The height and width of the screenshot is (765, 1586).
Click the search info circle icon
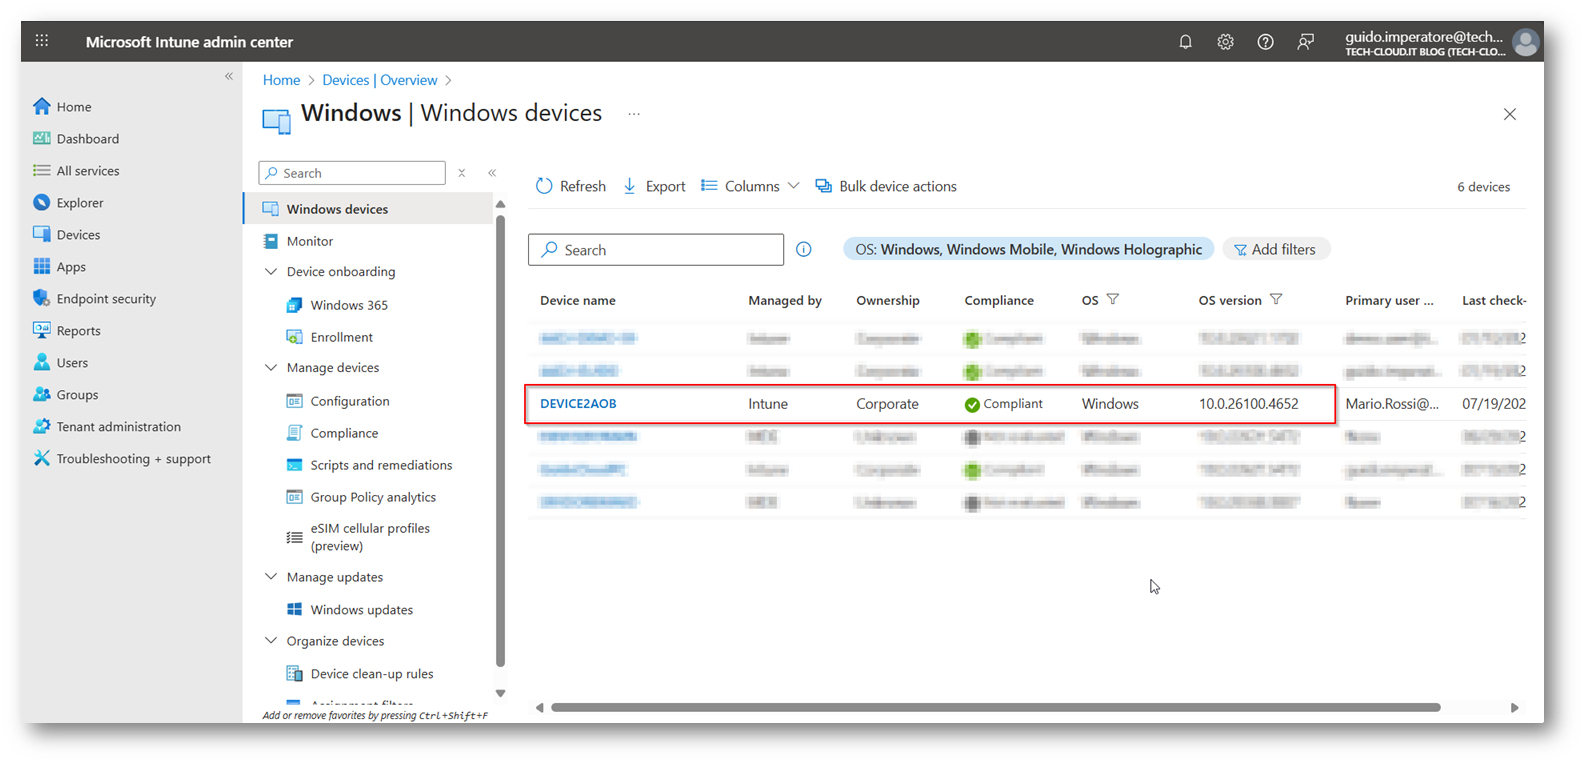(x=804, y=249)
